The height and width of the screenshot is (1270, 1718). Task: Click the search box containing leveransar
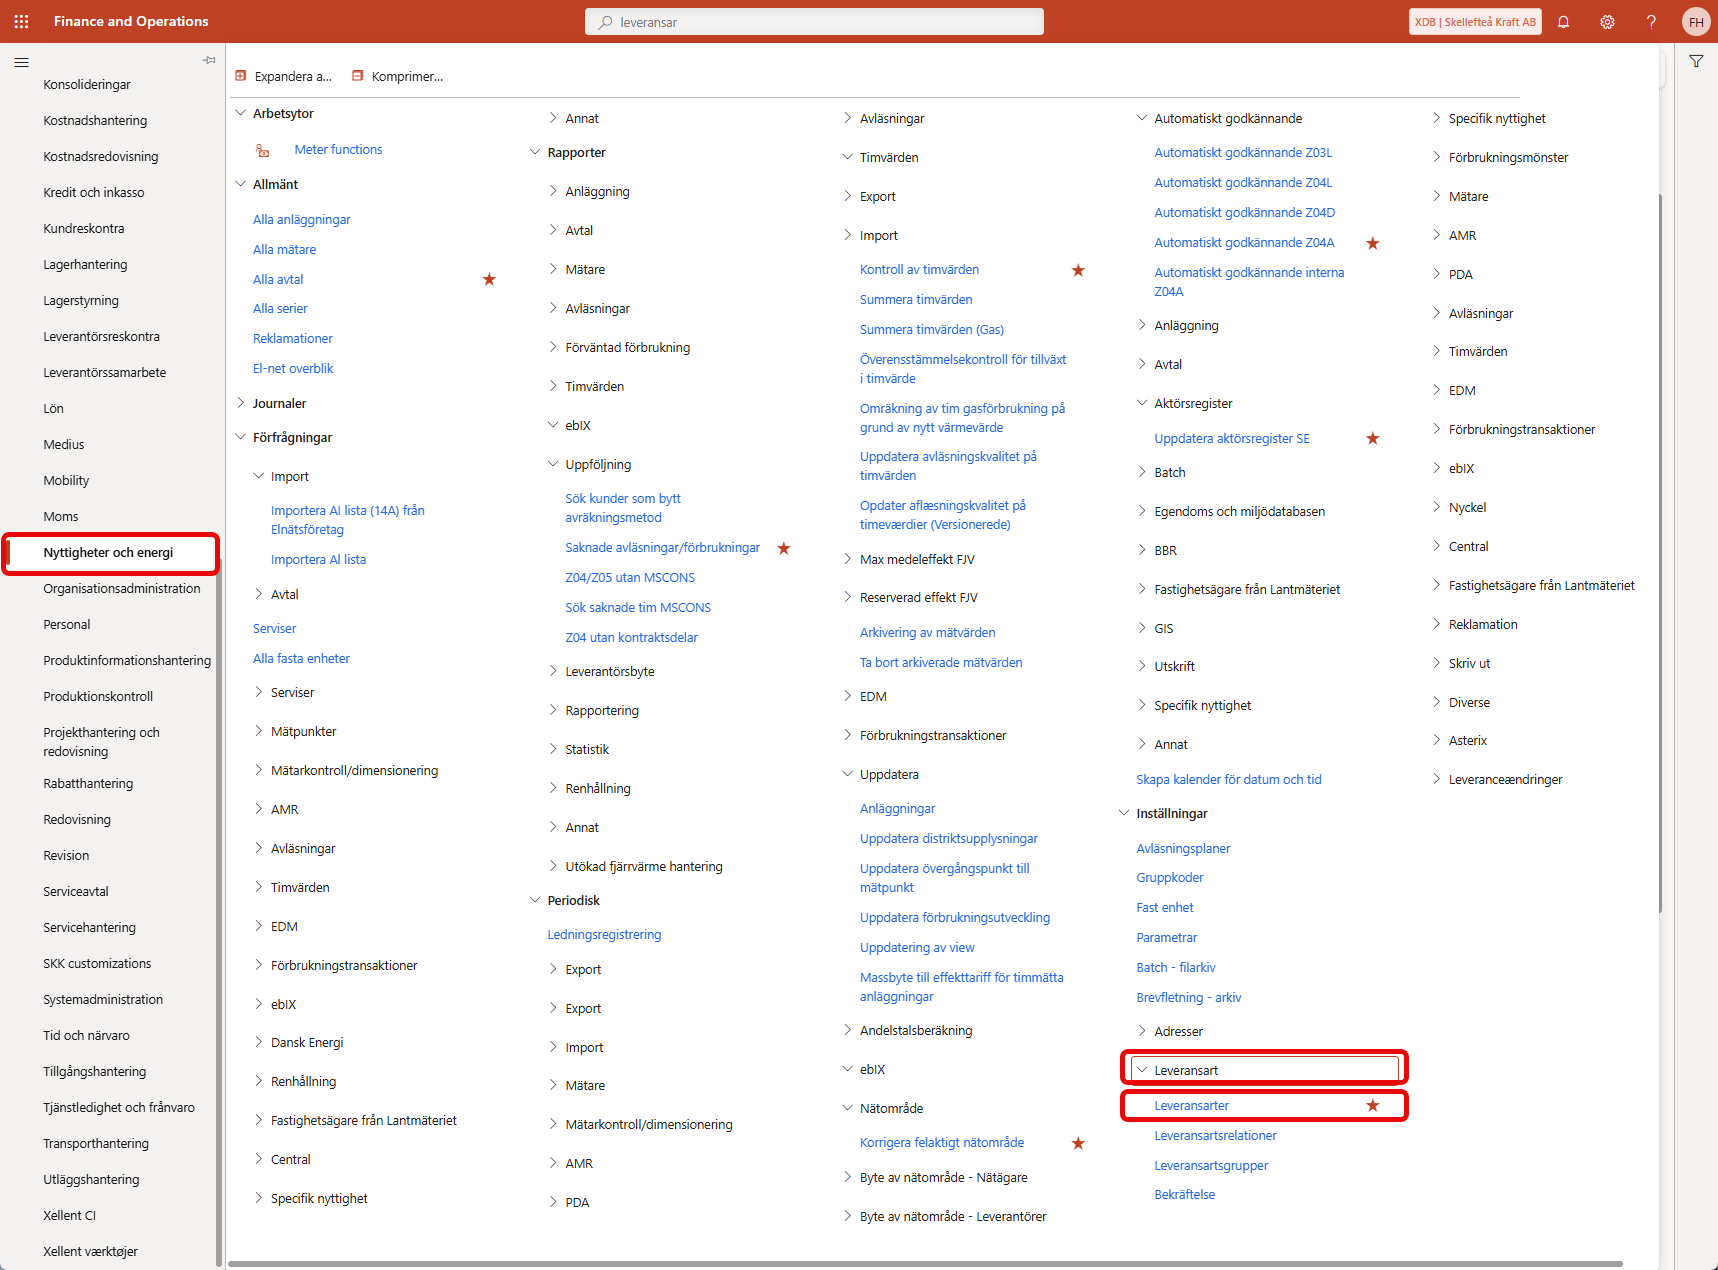[814, 22]
